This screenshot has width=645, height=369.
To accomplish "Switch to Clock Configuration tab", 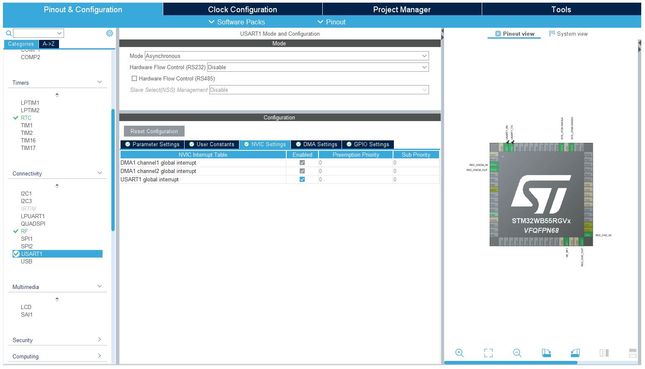I will [242, 9].
